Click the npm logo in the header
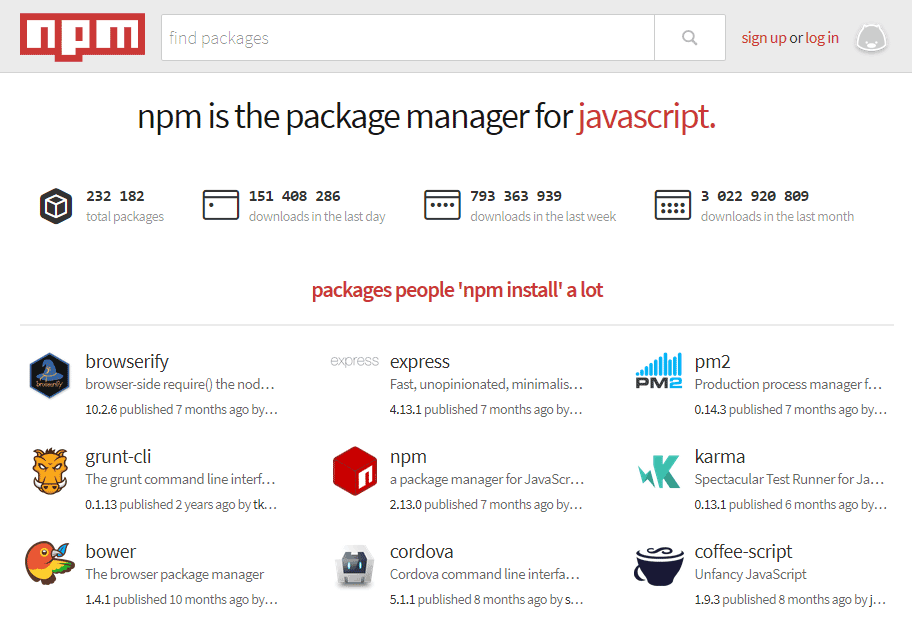 pyautogui.click(x=82, y=37)
